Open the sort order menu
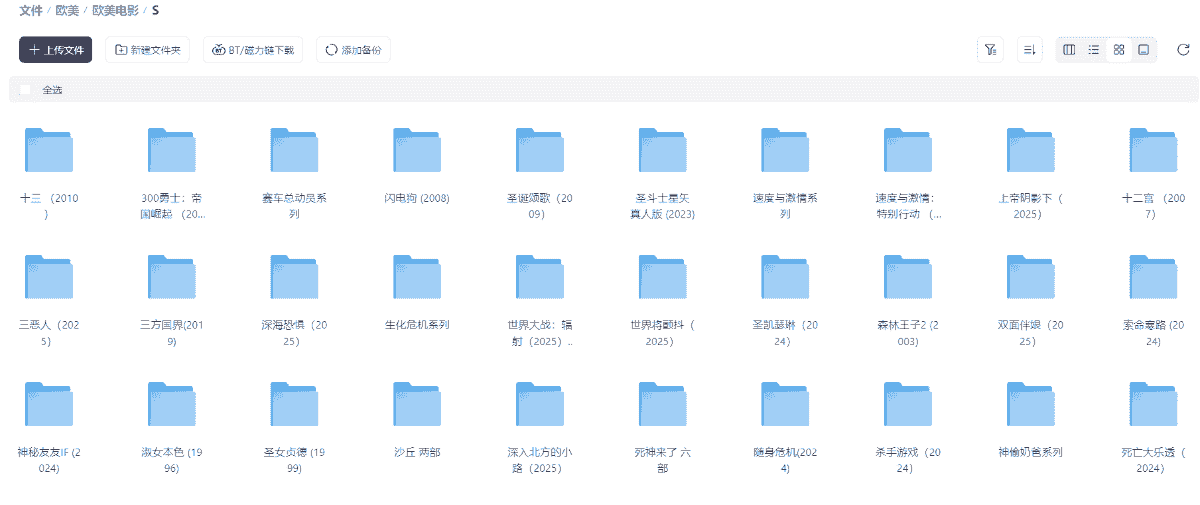The image size is (1200, 505). pyautogui.click(x=1030, y=50)
